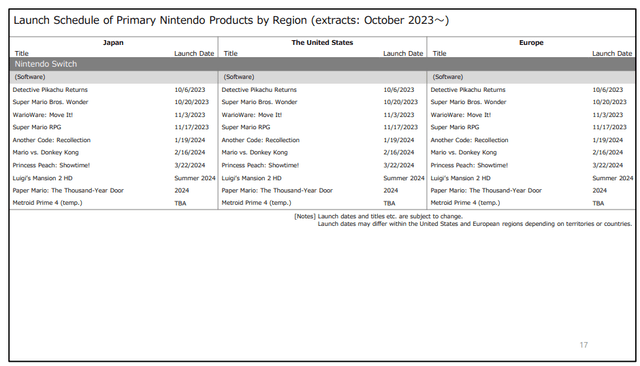The image size is (640, 366).
Task: Click Paper Mario: Thousand-Year Door in Japan column
Action: (68, 190)
